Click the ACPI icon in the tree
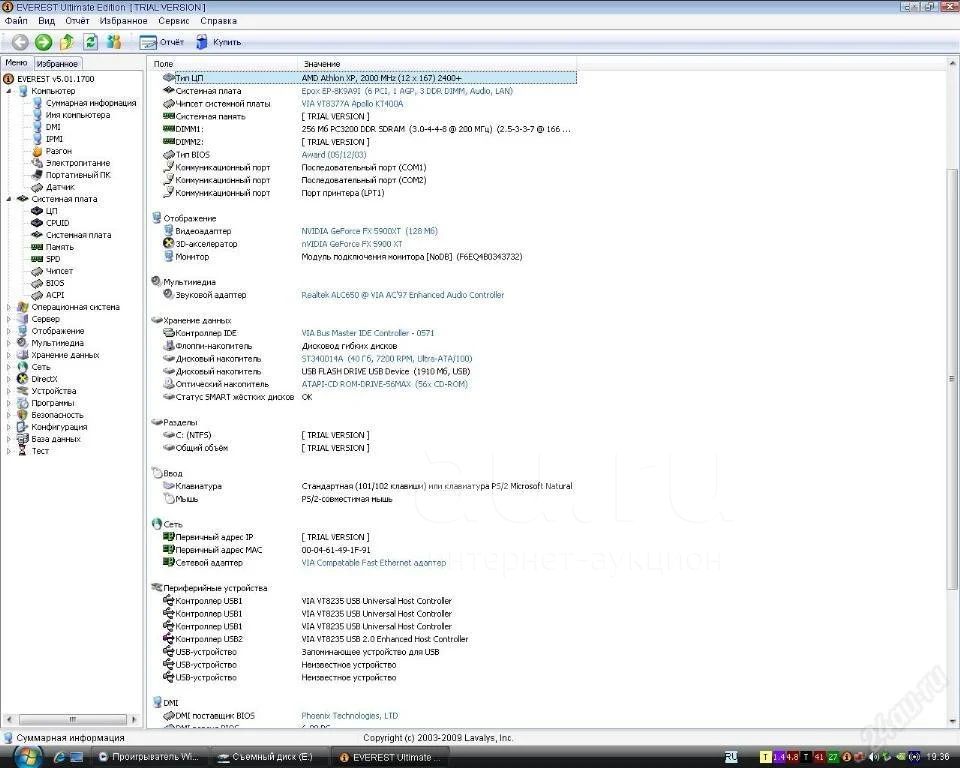The image size is (960, 768). [x=37, y=295]
